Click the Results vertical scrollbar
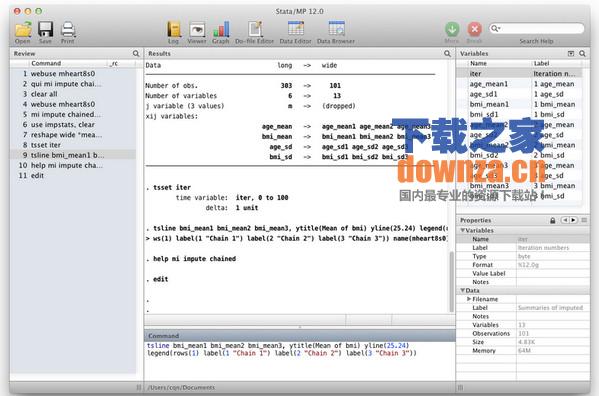The width and height of the screenshot is (599, 396). coord(452,282)
